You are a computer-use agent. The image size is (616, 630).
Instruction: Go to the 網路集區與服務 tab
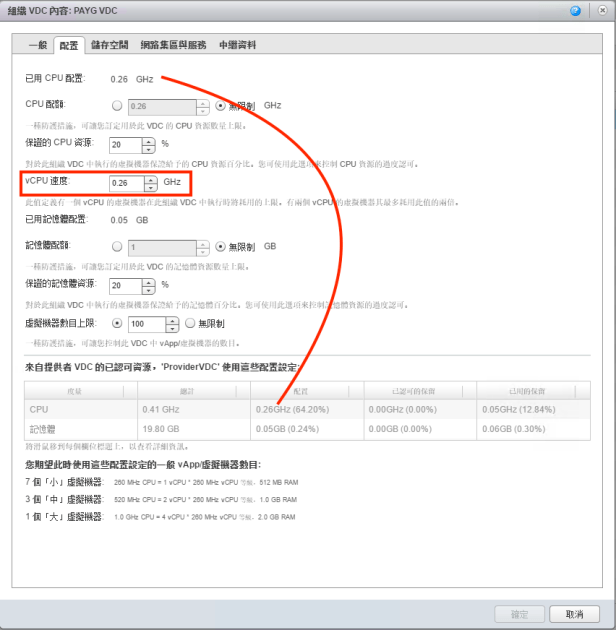[x=174, y=45]
